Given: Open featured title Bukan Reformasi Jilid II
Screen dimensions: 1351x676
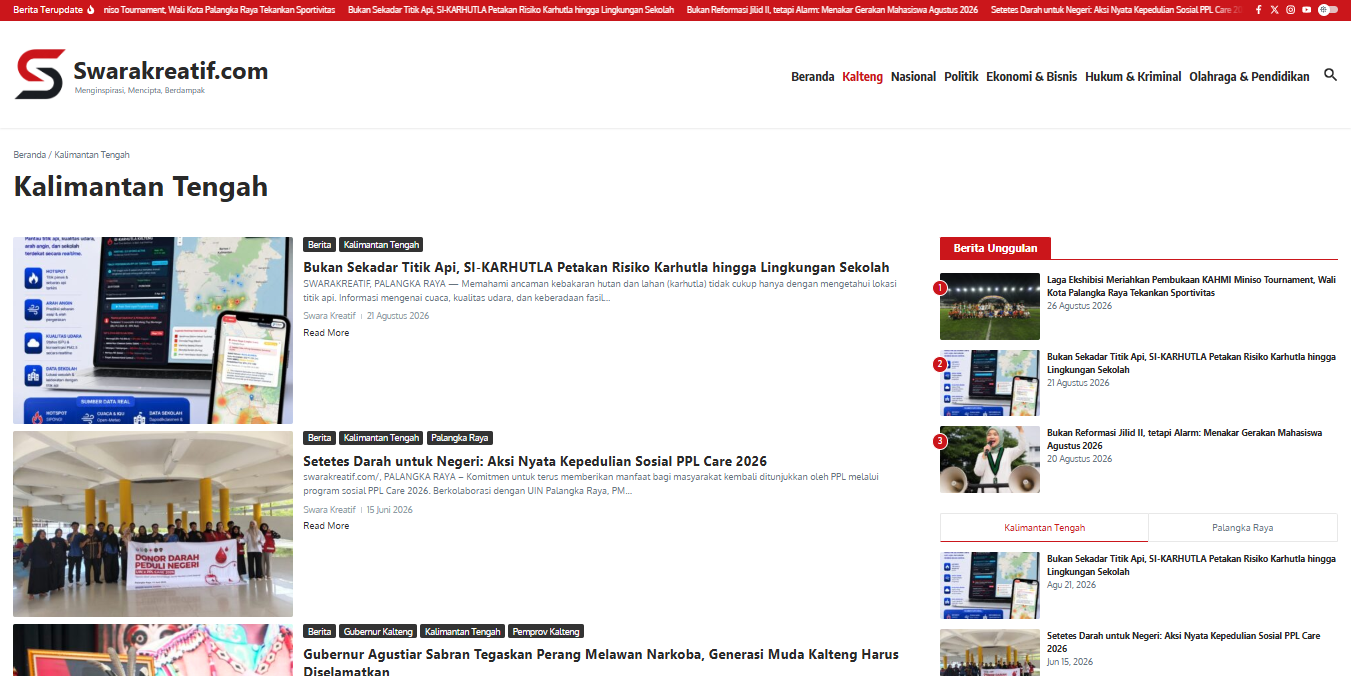Looking at the screenshot, I should point(1184,439).
